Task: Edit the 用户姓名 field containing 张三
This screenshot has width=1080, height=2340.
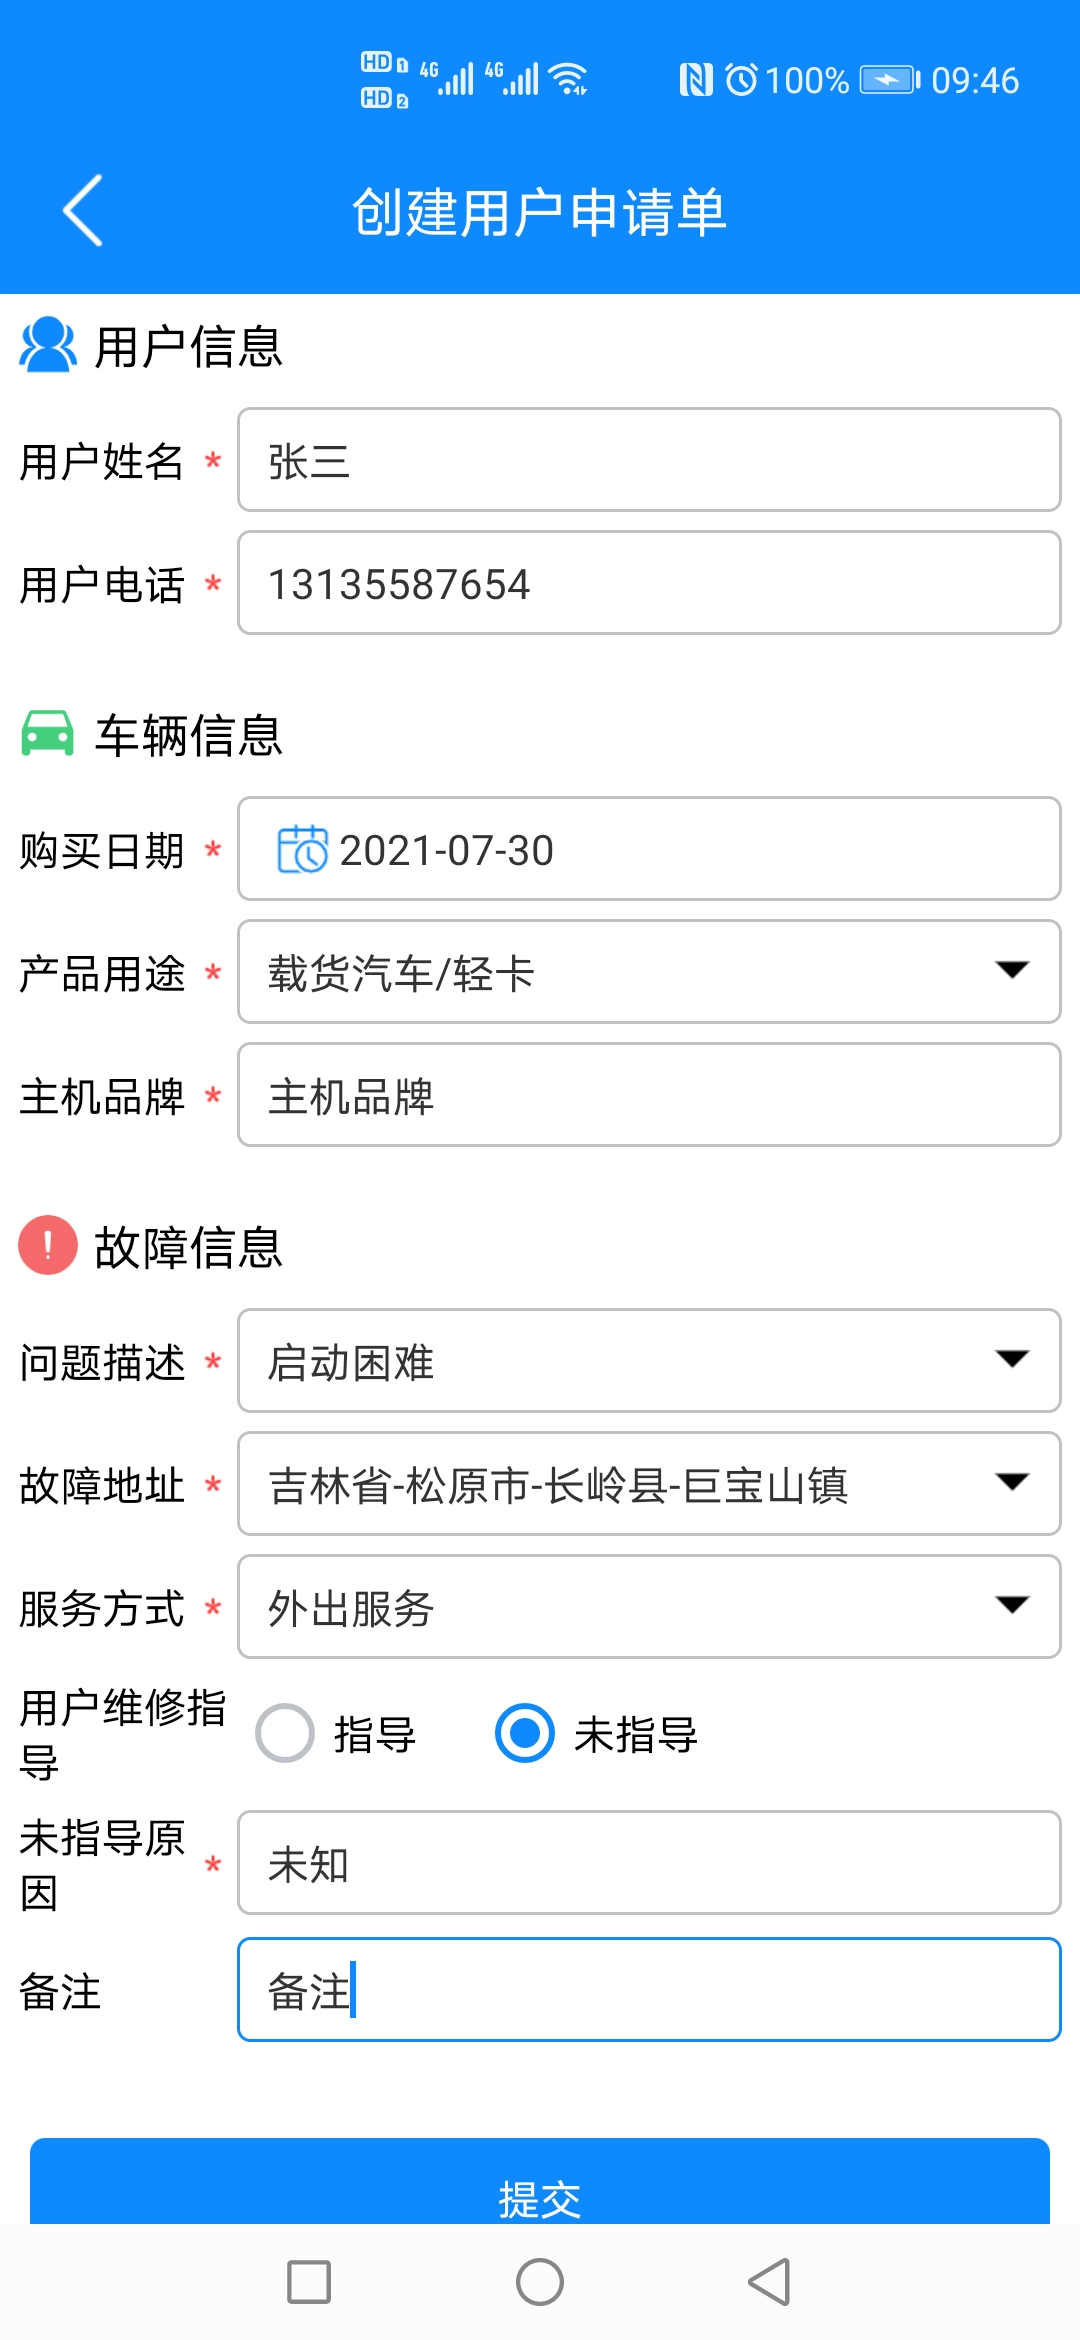Action: [648, 460]
